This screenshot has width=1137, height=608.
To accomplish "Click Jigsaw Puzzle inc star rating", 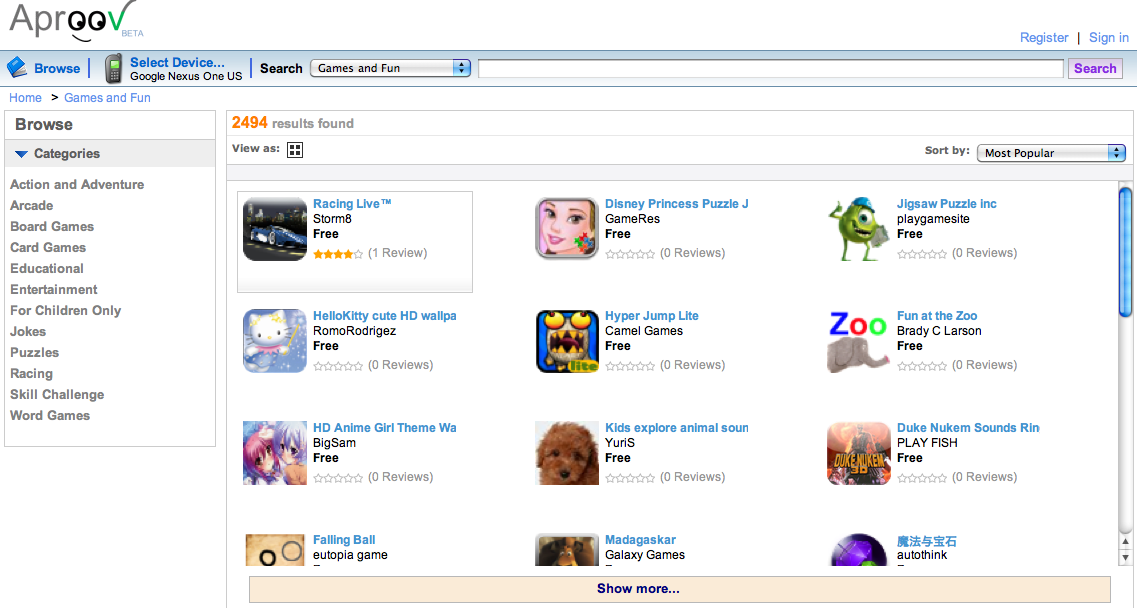I will tap(922, 254).
